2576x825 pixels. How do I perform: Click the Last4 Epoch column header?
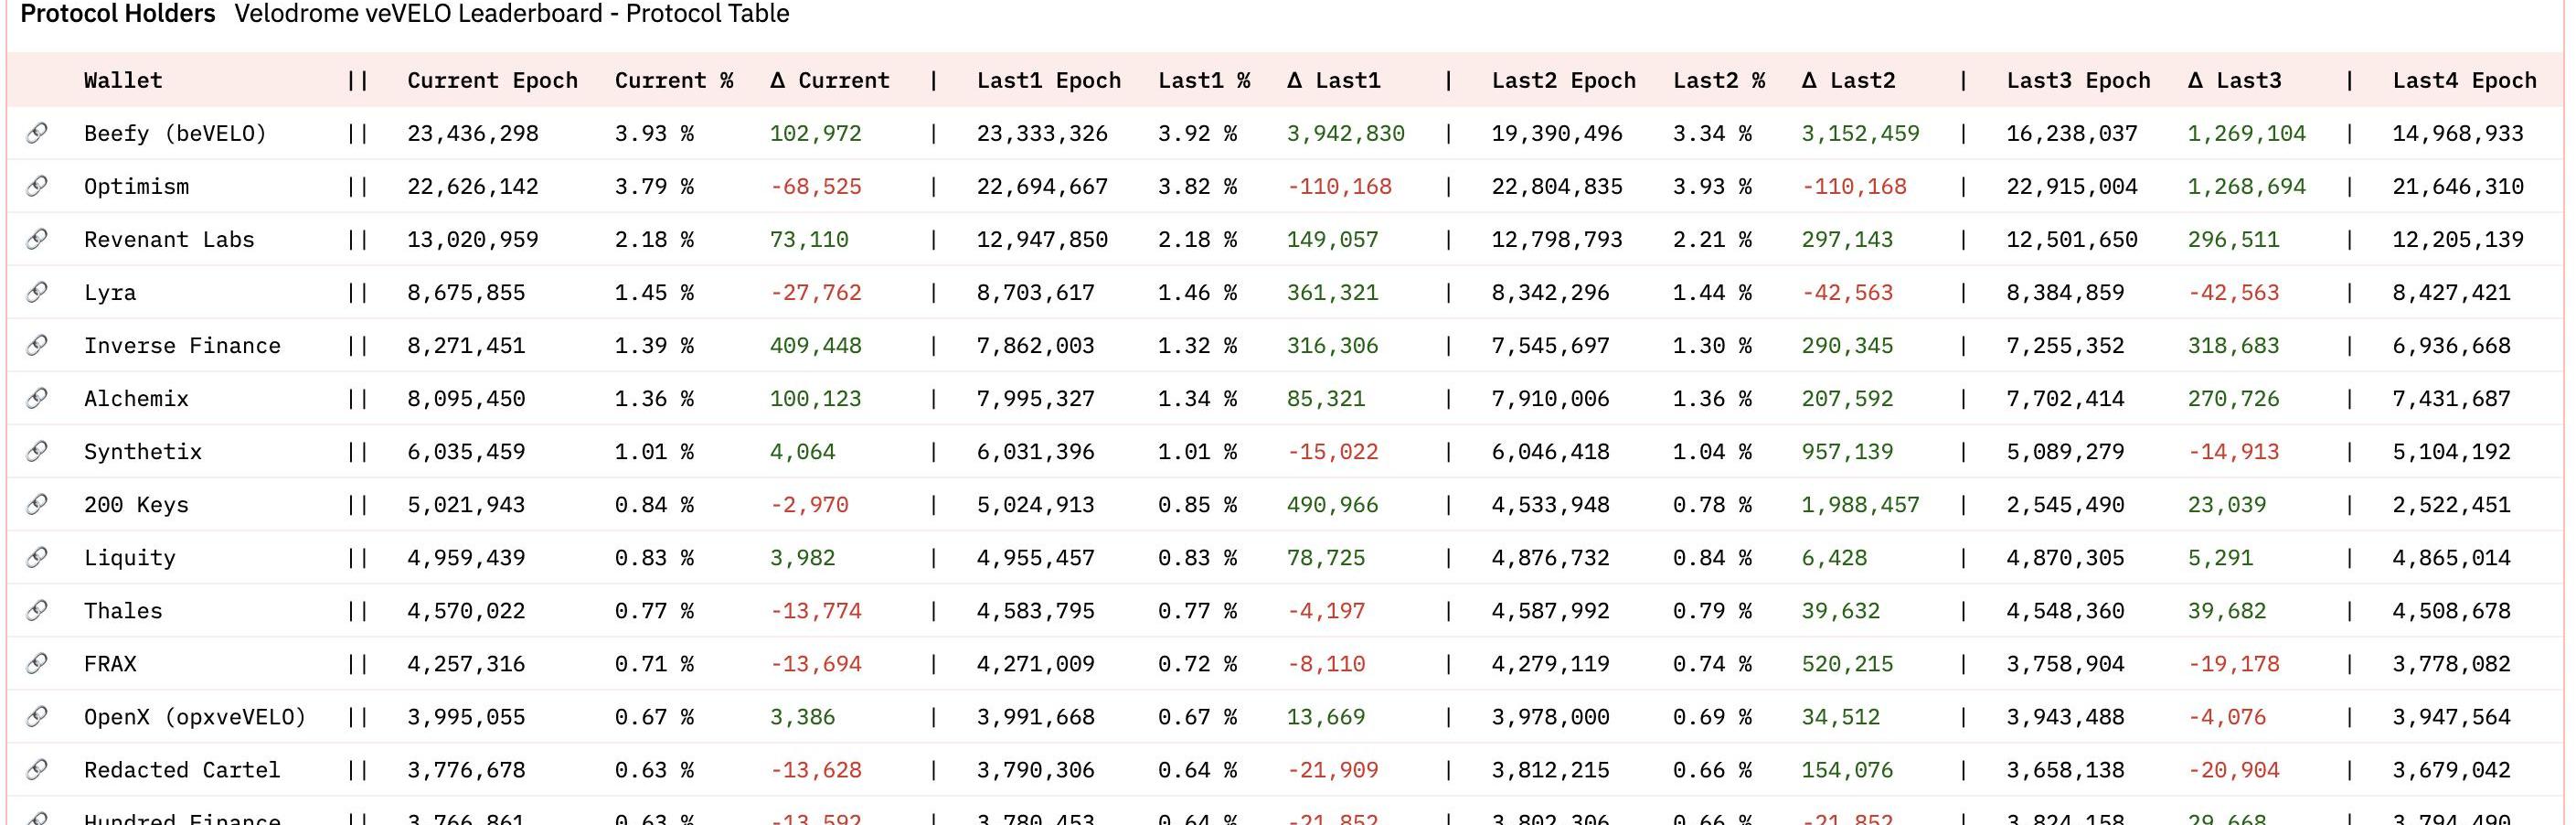click(2464, 80)
